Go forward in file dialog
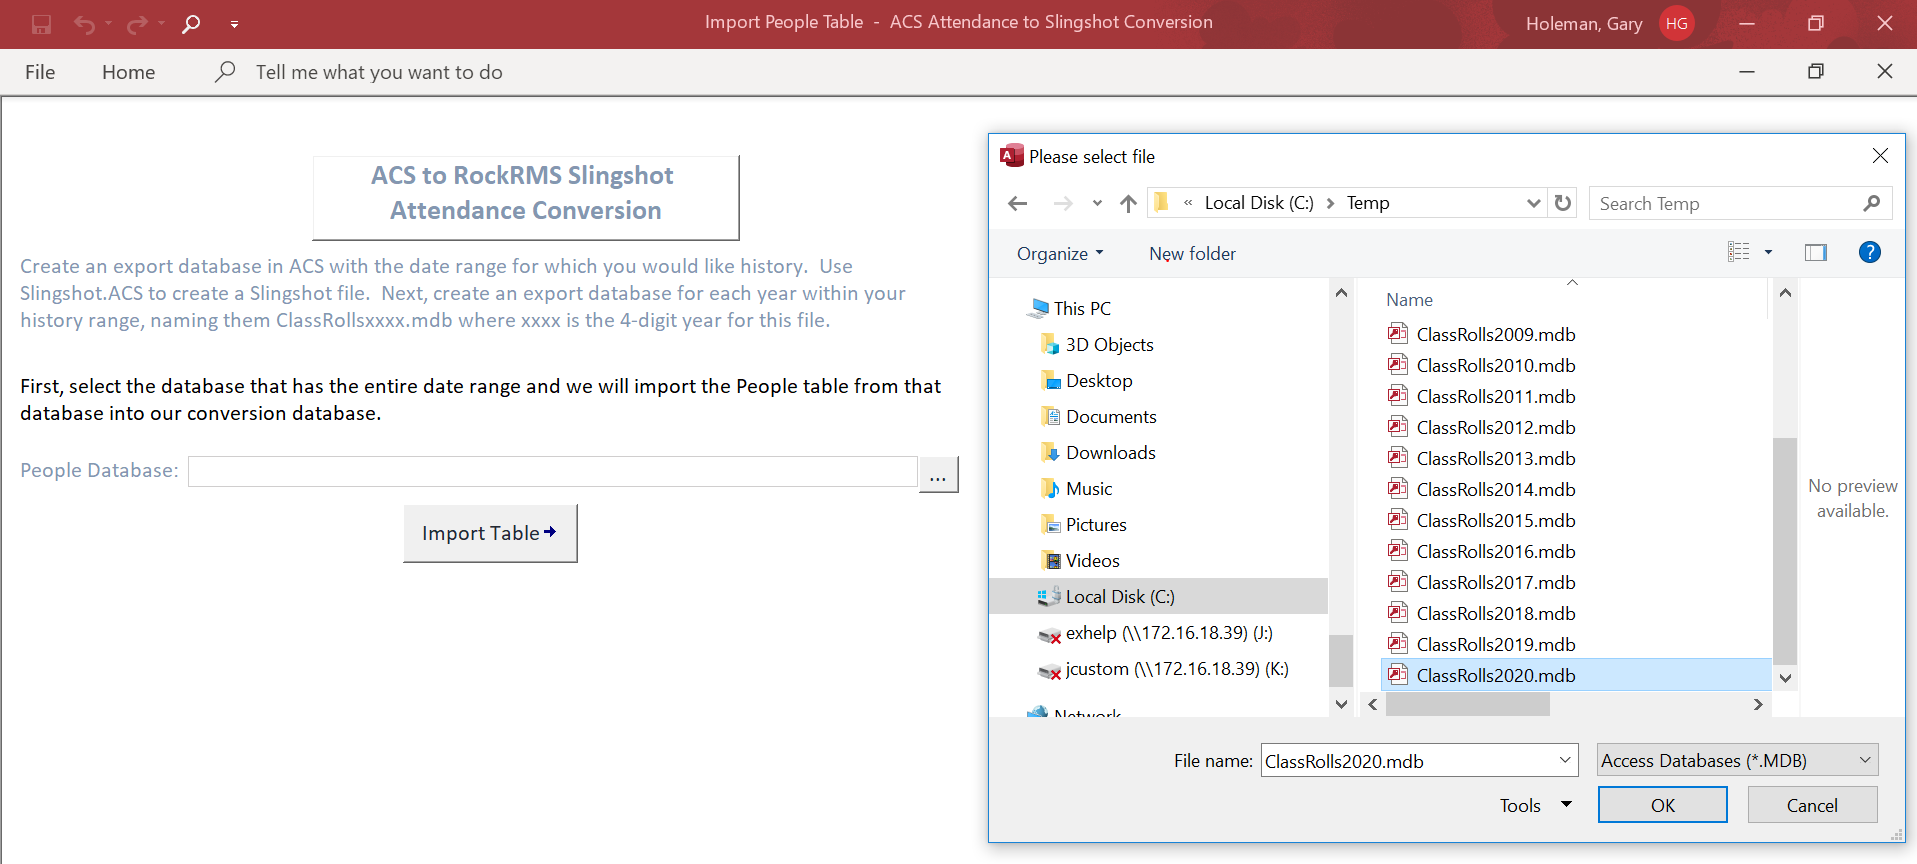 pyautogui.click(x=1063, y=203)
